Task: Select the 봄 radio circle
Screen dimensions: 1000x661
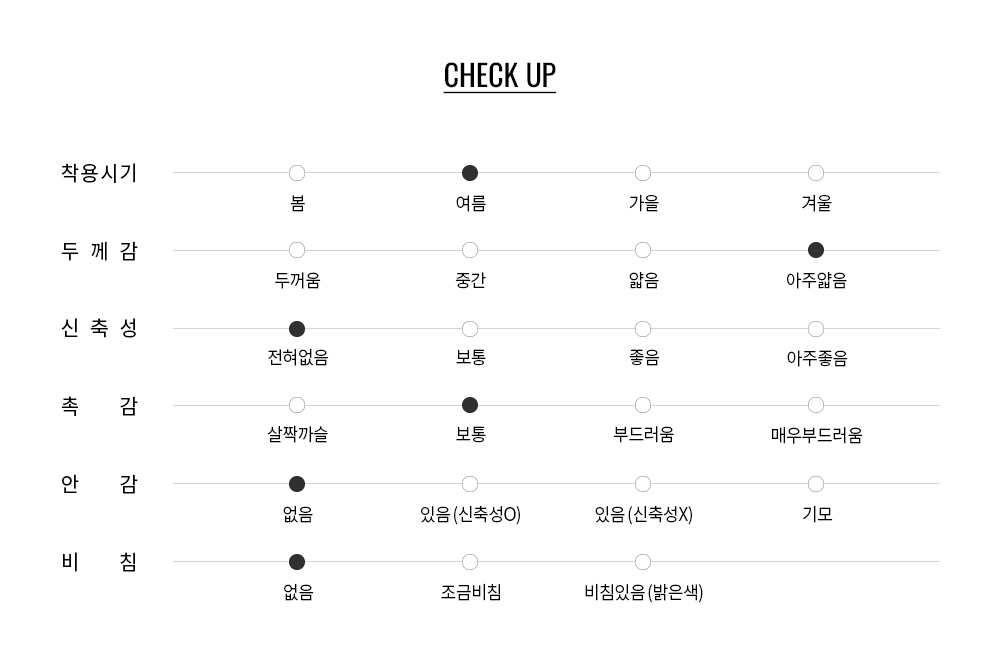Action: tap(297, 173)
